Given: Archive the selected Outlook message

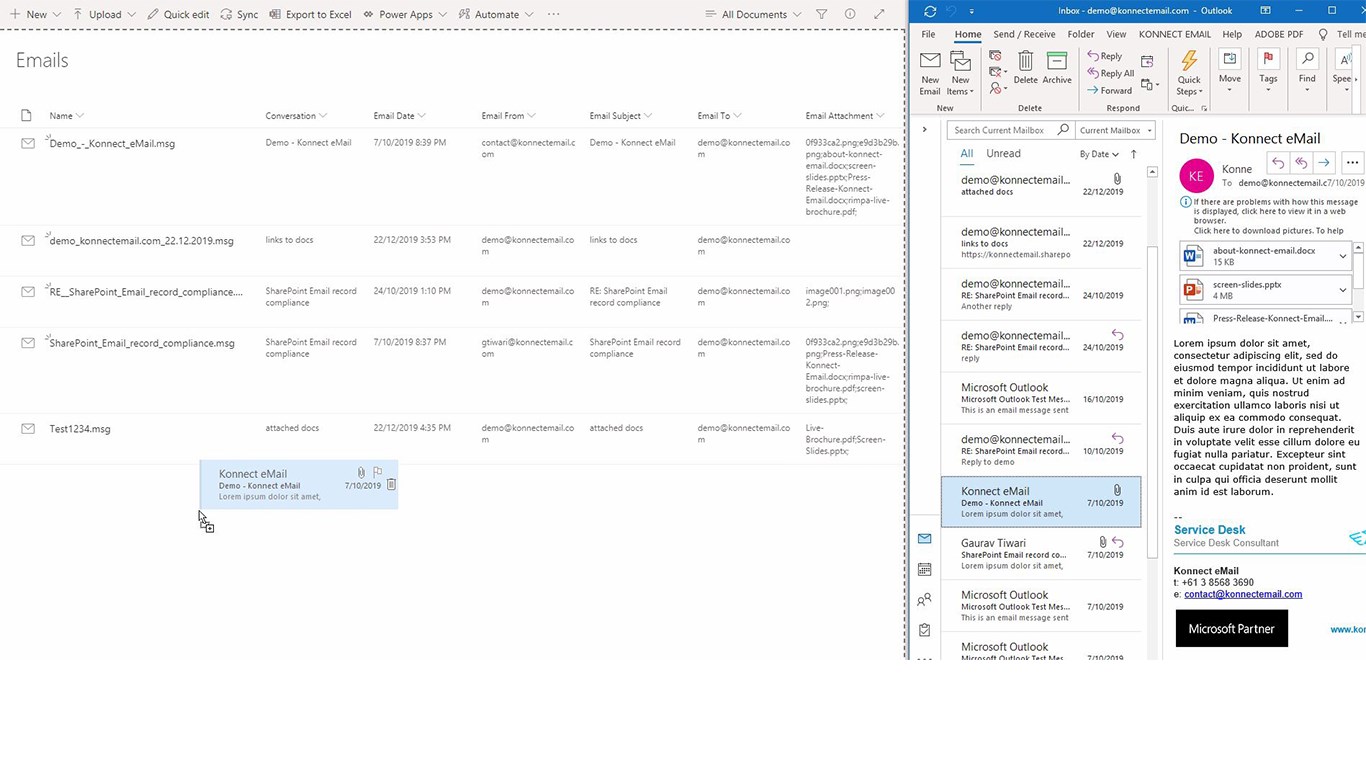Looking at the screenshot, I should (x=1057, y=68).
